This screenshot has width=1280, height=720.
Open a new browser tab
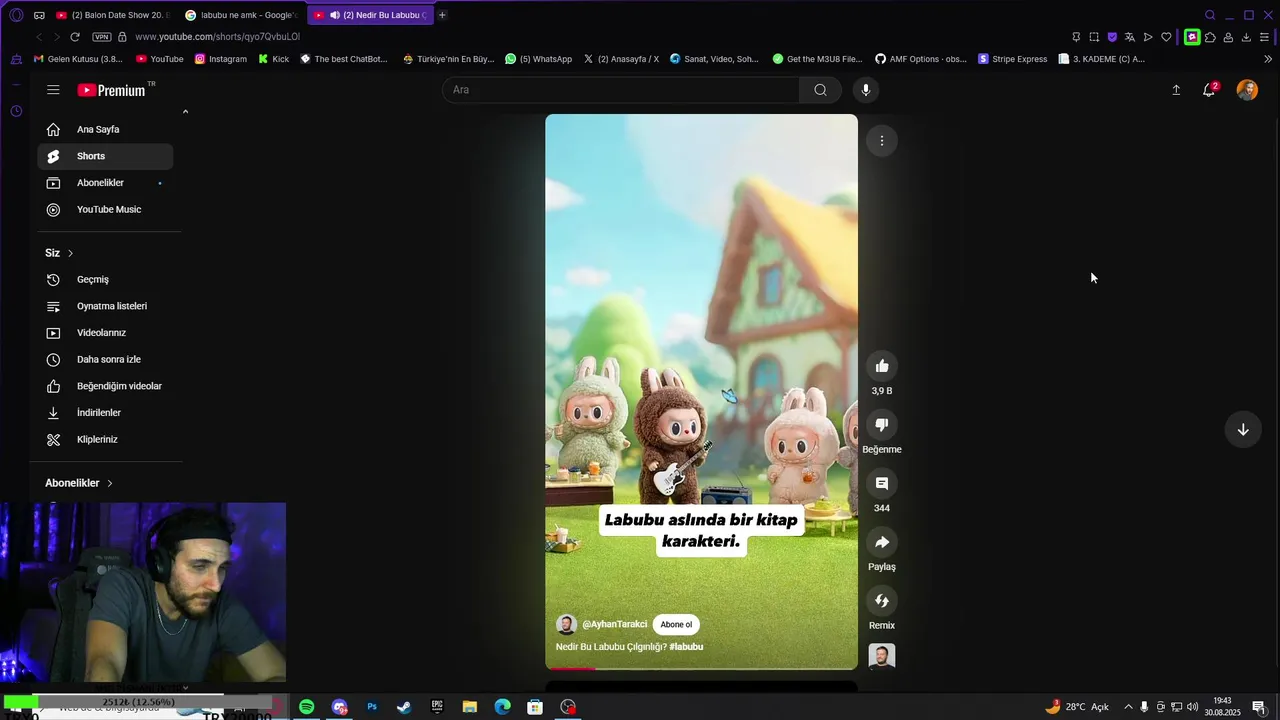pyautogui.click(x=442, y=15)
